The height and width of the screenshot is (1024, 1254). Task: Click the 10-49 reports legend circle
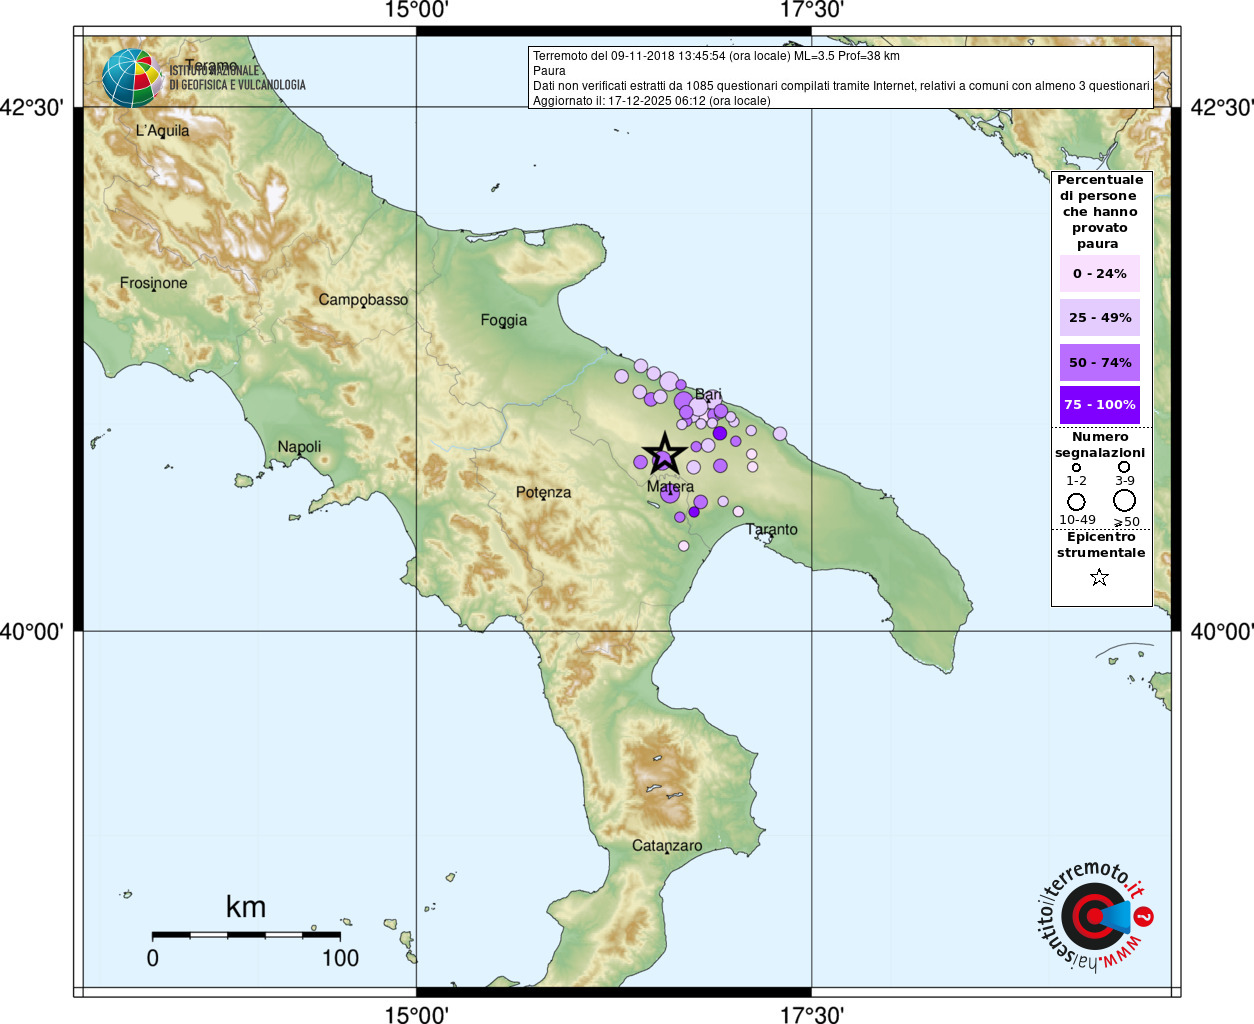tap(1076, 501)
